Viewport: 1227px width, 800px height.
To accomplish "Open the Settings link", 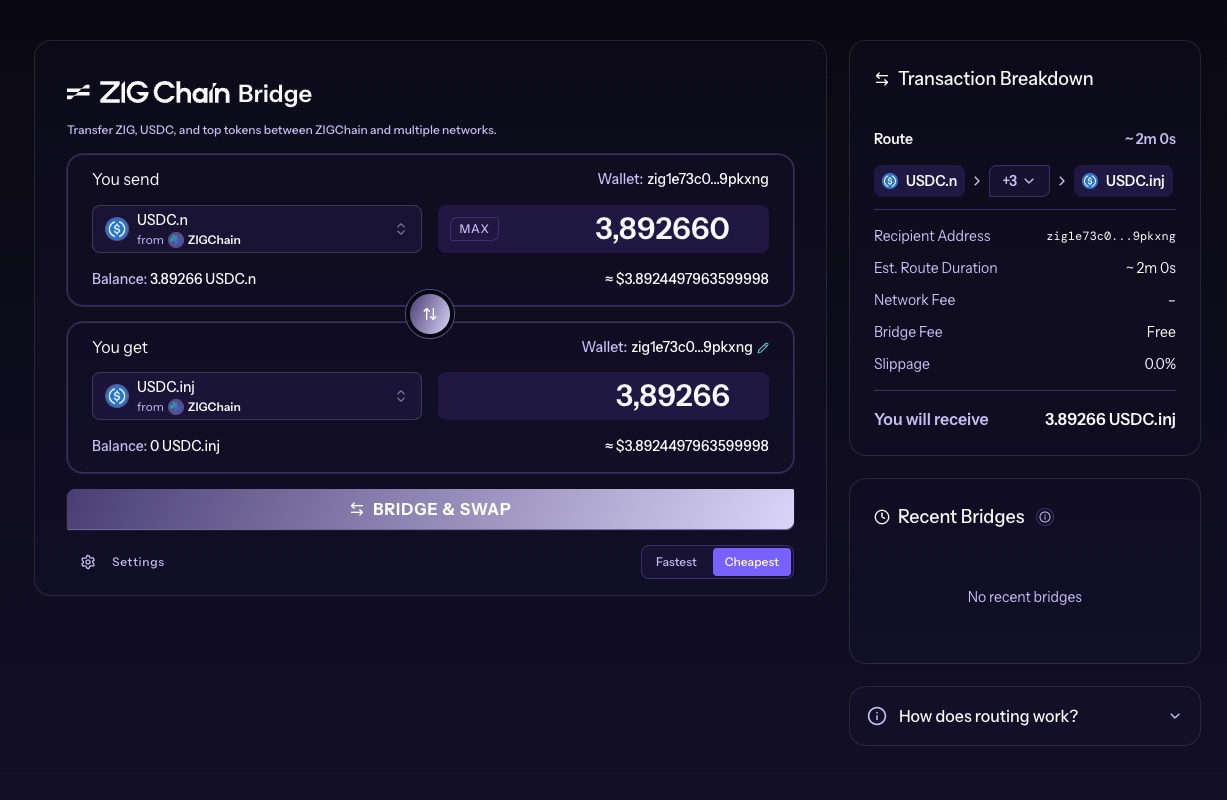I will tap(138, 562).
